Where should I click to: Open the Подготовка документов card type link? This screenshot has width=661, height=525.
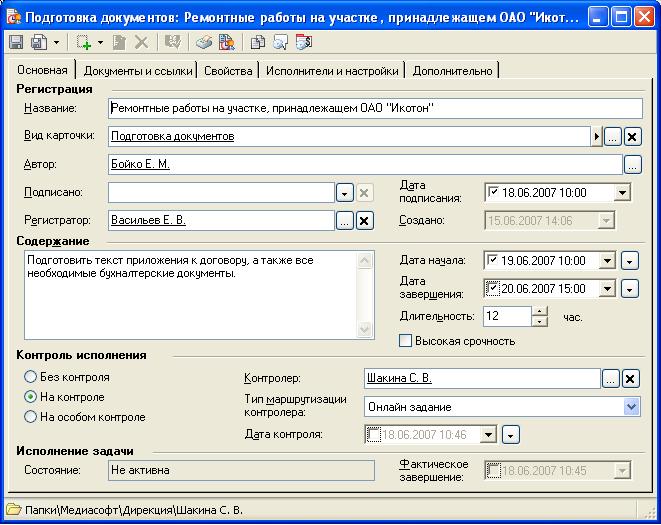[172, 136]
